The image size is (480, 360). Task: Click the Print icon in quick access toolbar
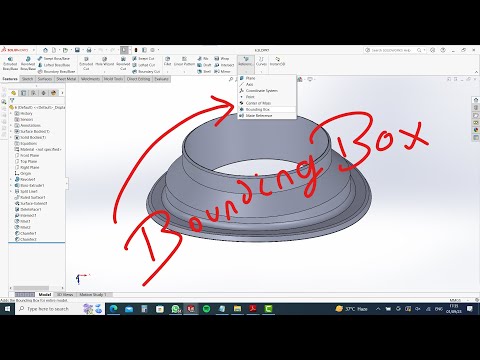pos(89,50)
